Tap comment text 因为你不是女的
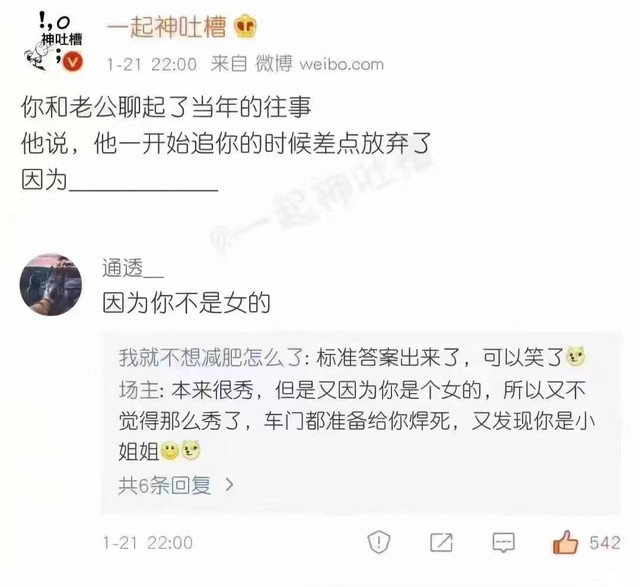 (x=187, y=303)
